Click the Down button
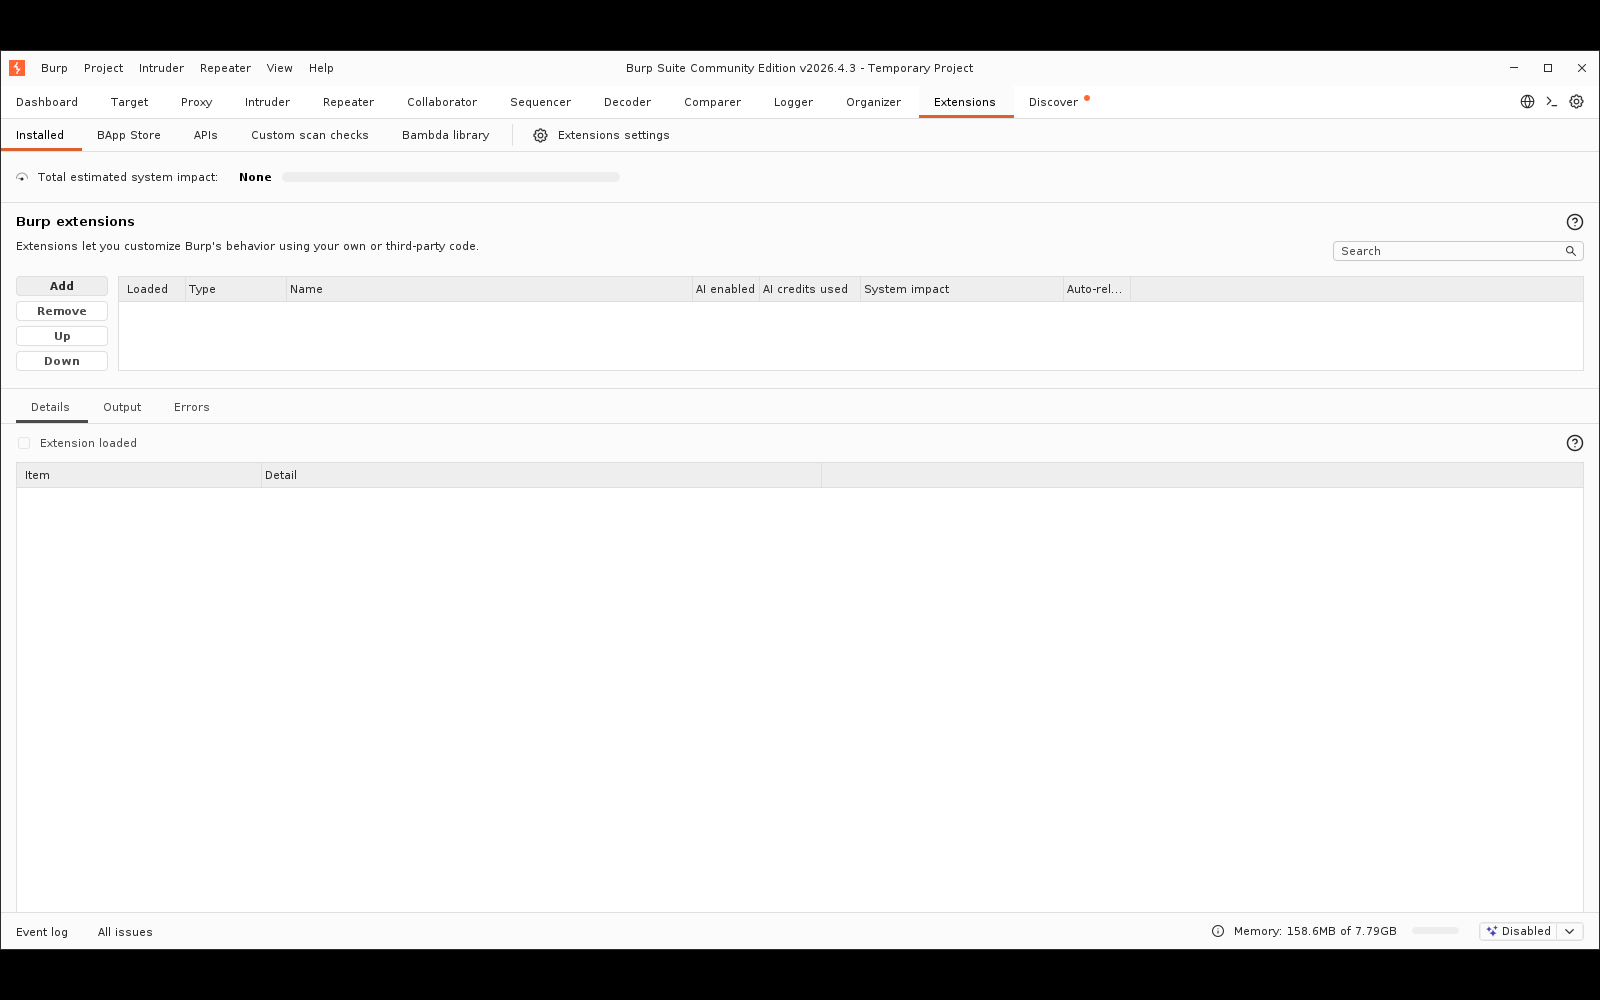Image resolution: width=1600 pixels, height=1000 pixels. tap(62, 361)
